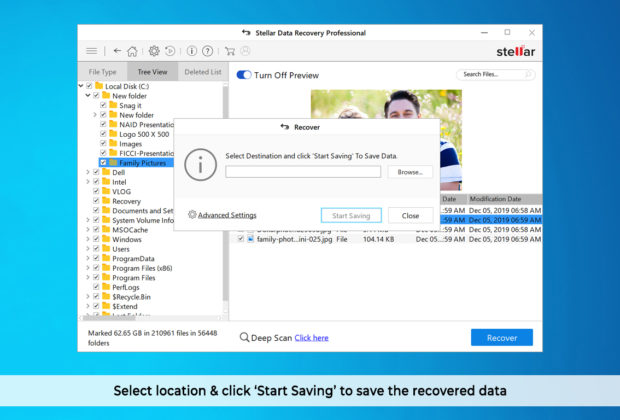Close the Recover dialog

(410, 216)
